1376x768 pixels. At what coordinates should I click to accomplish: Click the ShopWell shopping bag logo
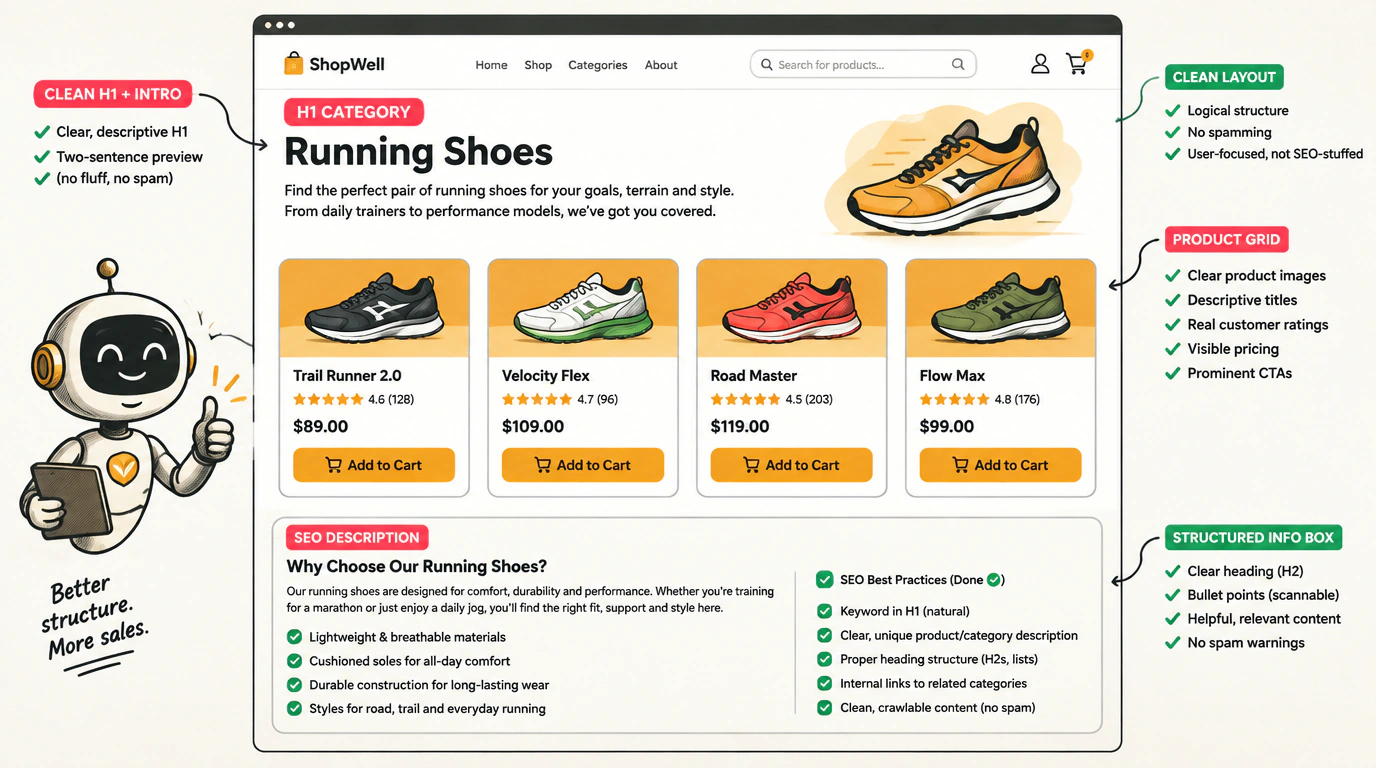click(x=293, y=64)
